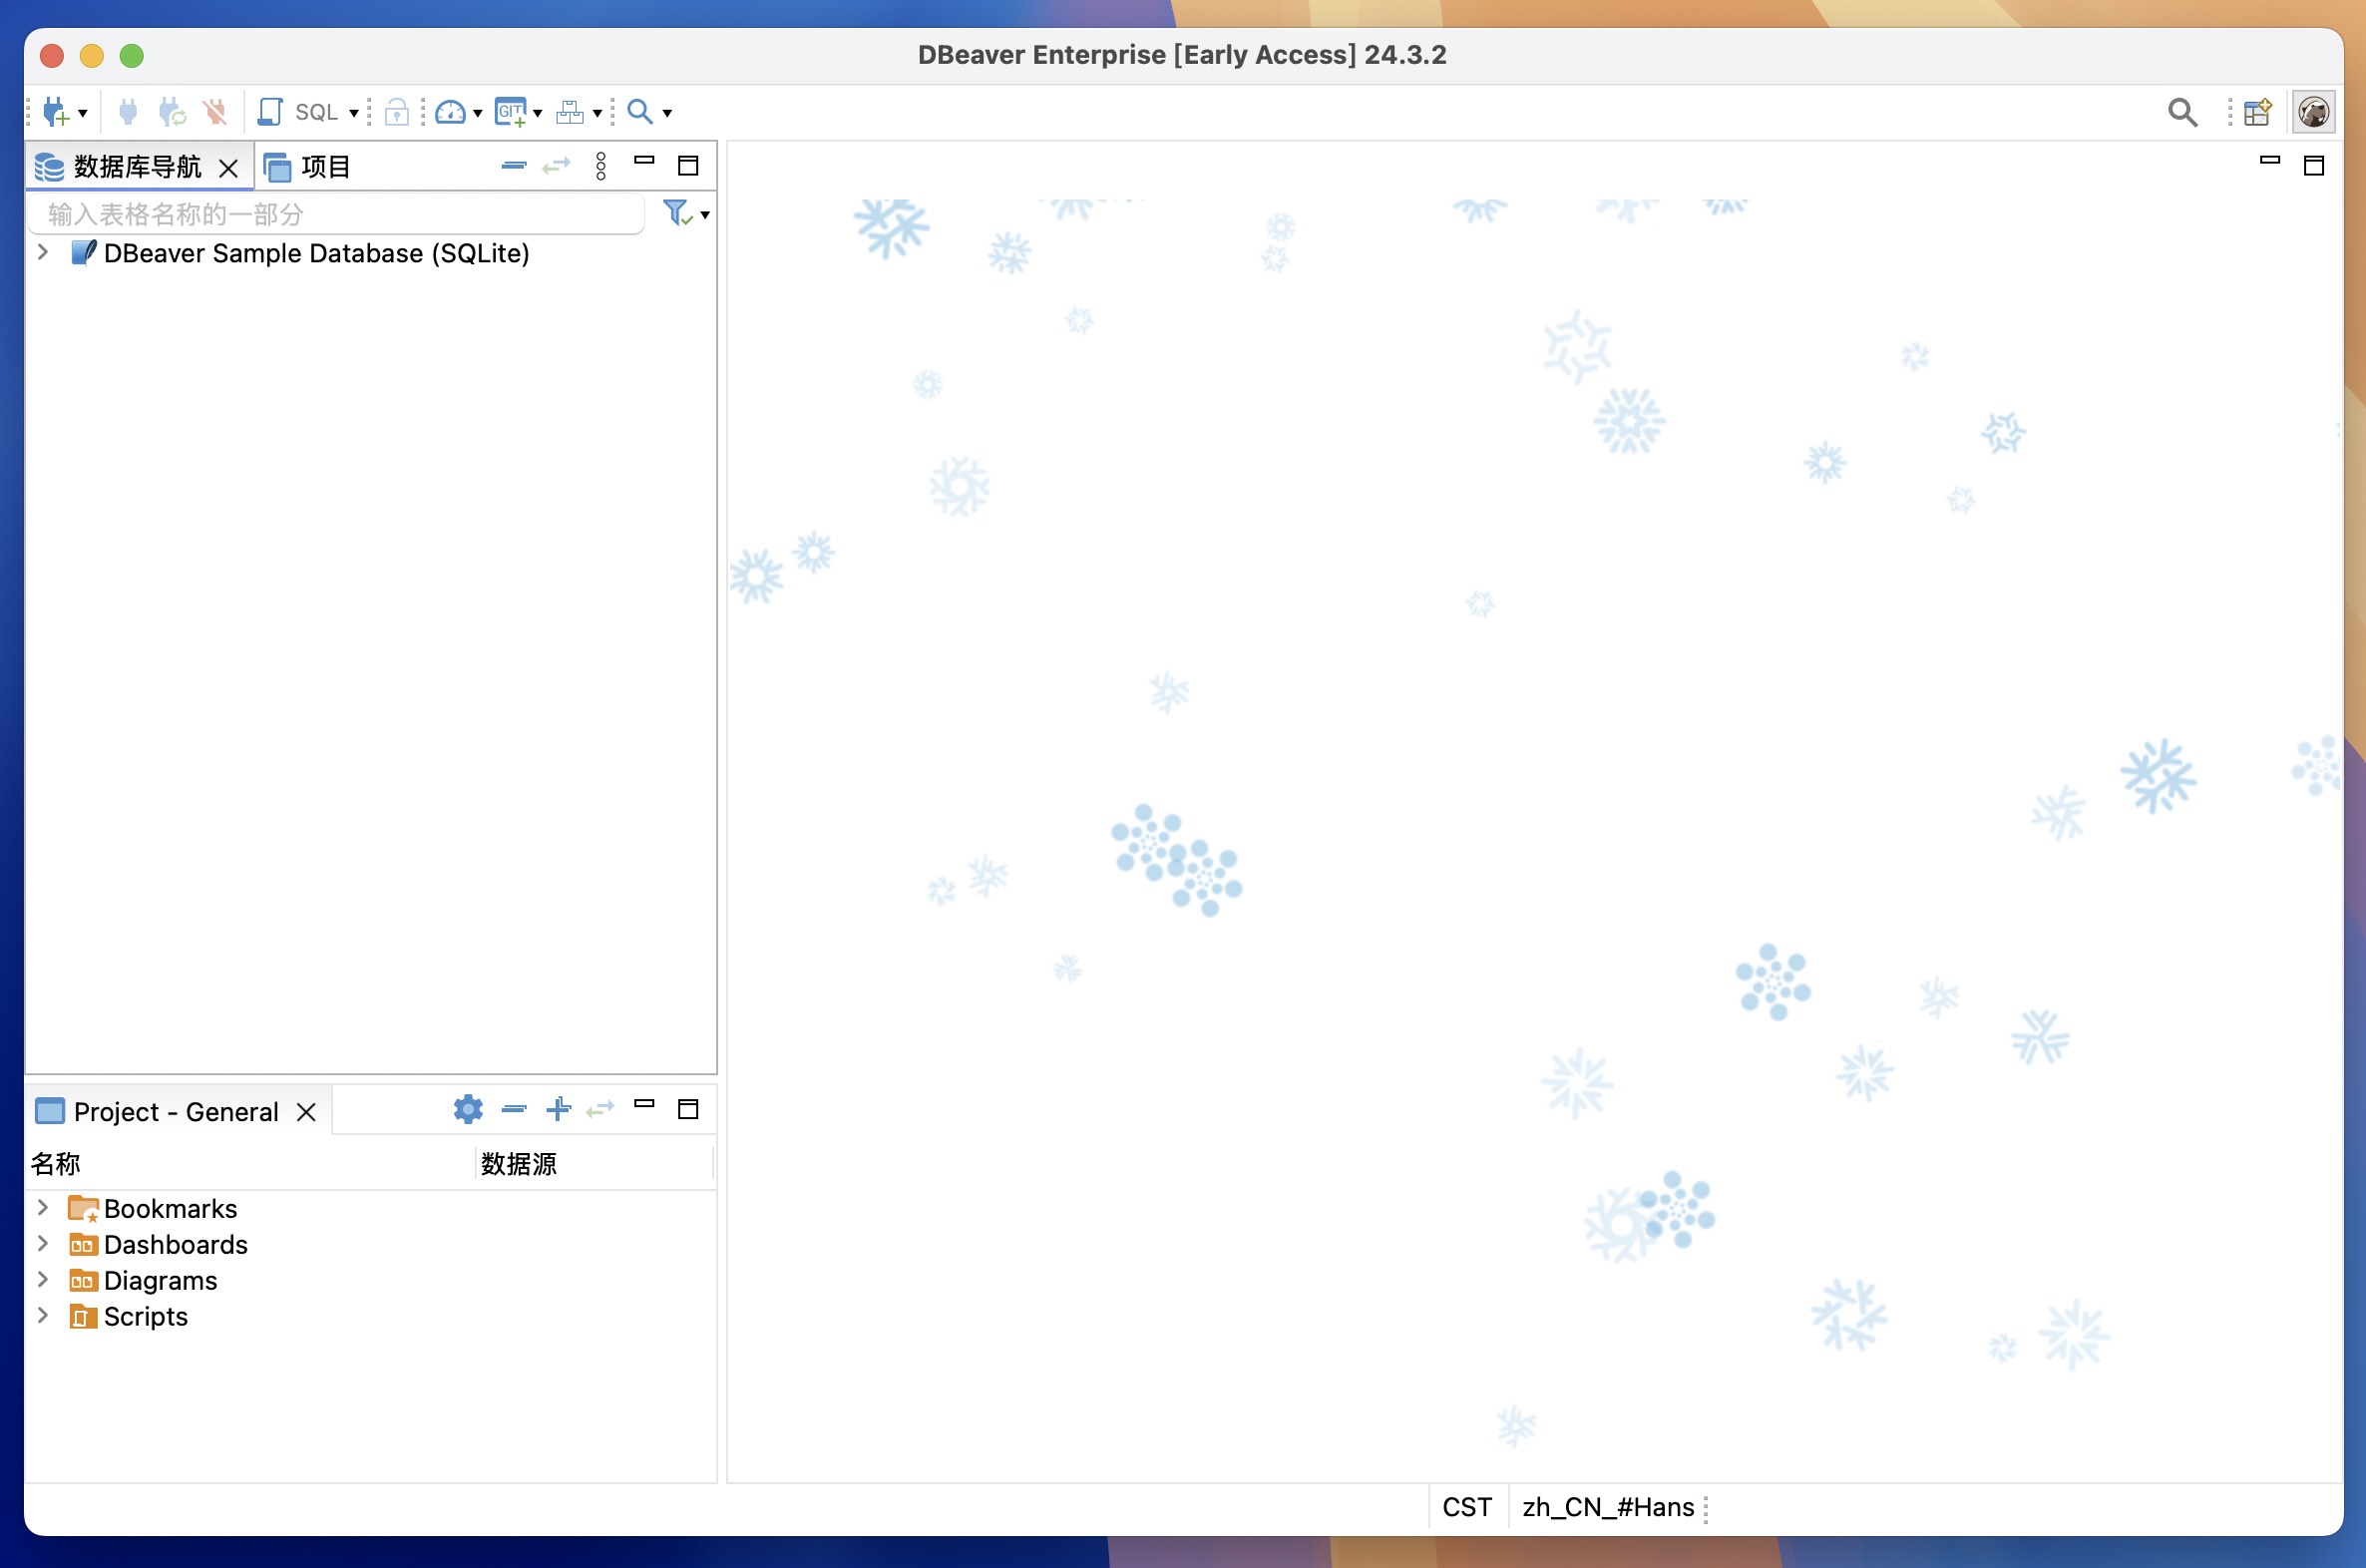2366x1568 pixels.
Task: Click the transaction lock icon
Action: pyautogui.click(x=397, y=112)
